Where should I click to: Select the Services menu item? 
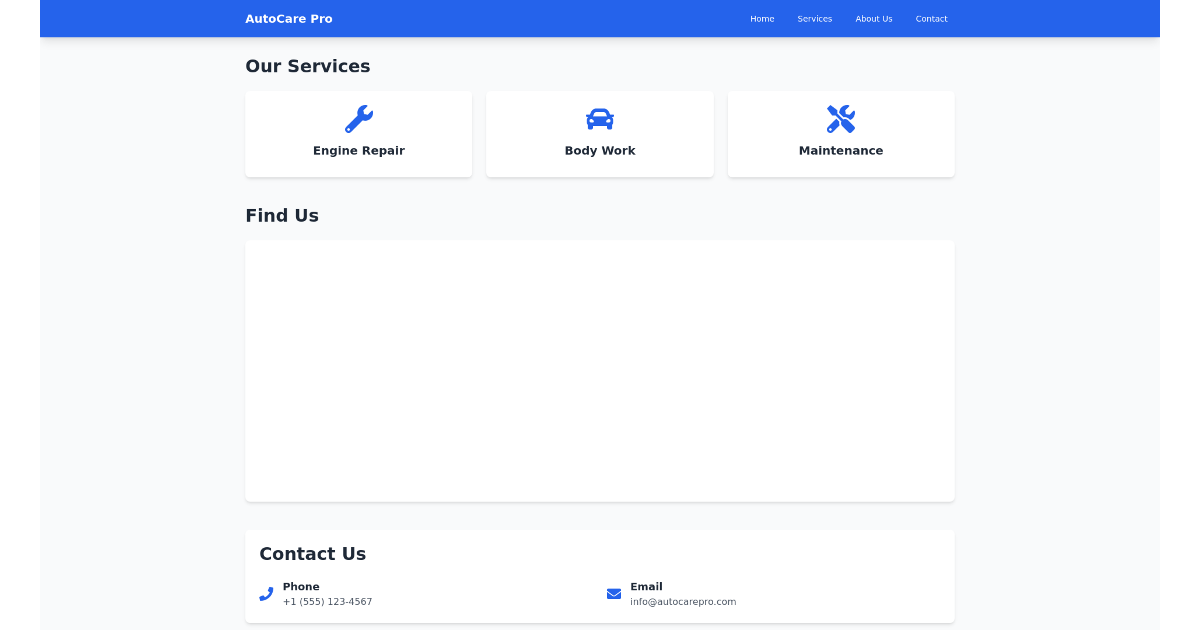tap(814, 18)
